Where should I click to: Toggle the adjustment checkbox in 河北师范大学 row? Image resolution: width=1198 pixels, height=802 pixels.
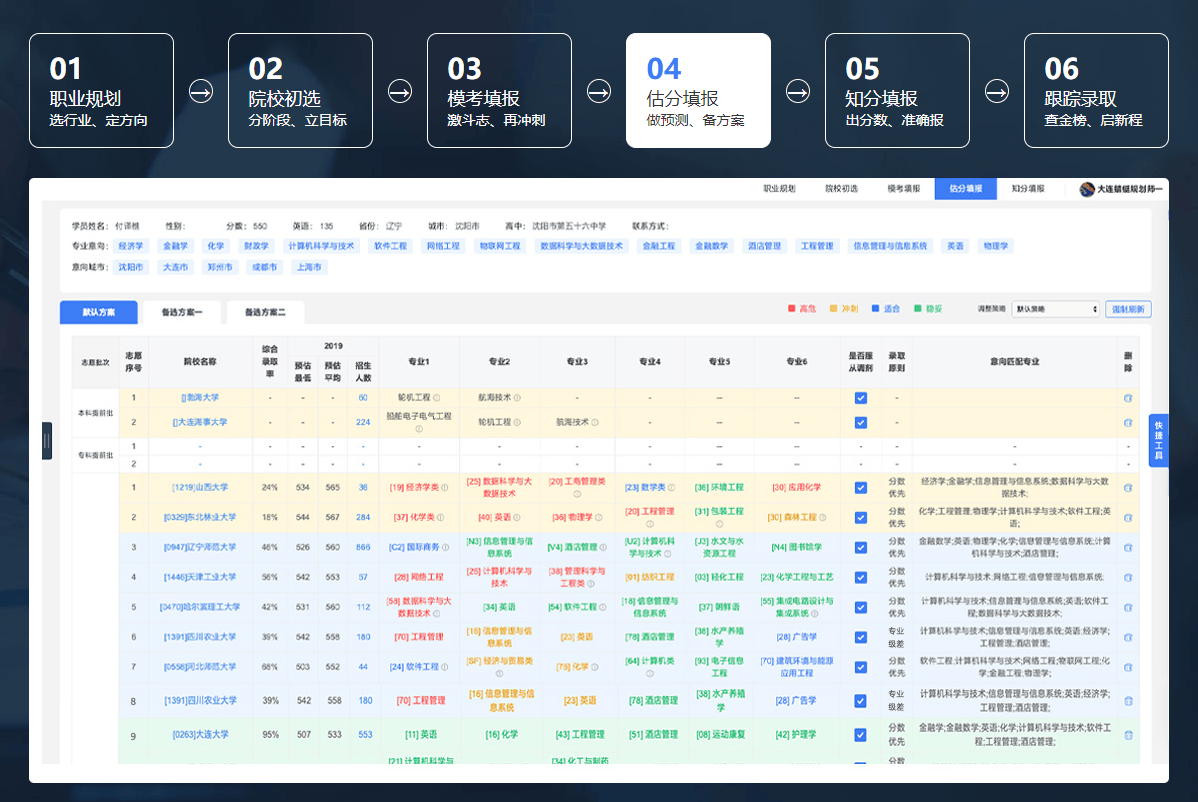(x=860, y=667)
